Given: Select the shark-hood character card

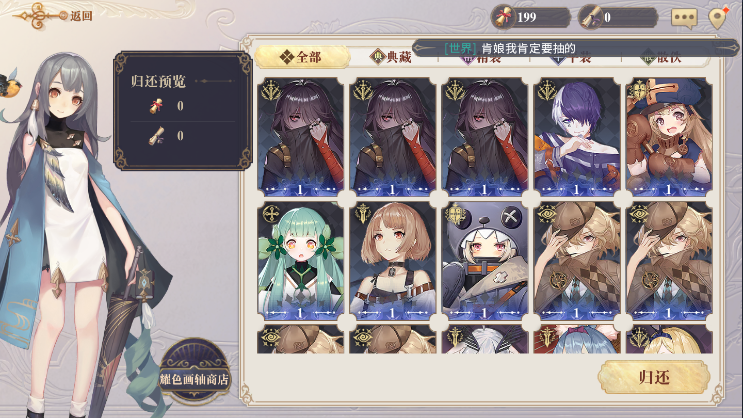Looking at the screenshot, I should (x=484, y=260).
